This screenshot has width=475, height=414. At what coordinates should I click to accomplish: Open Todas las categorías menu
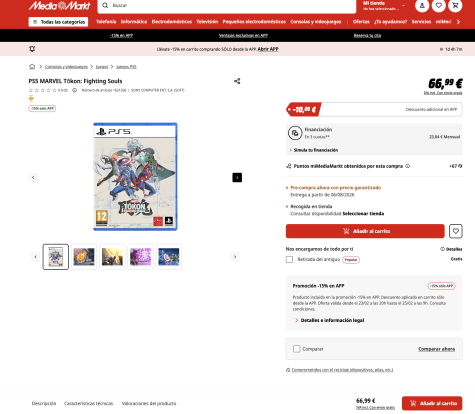pos(58,22)
